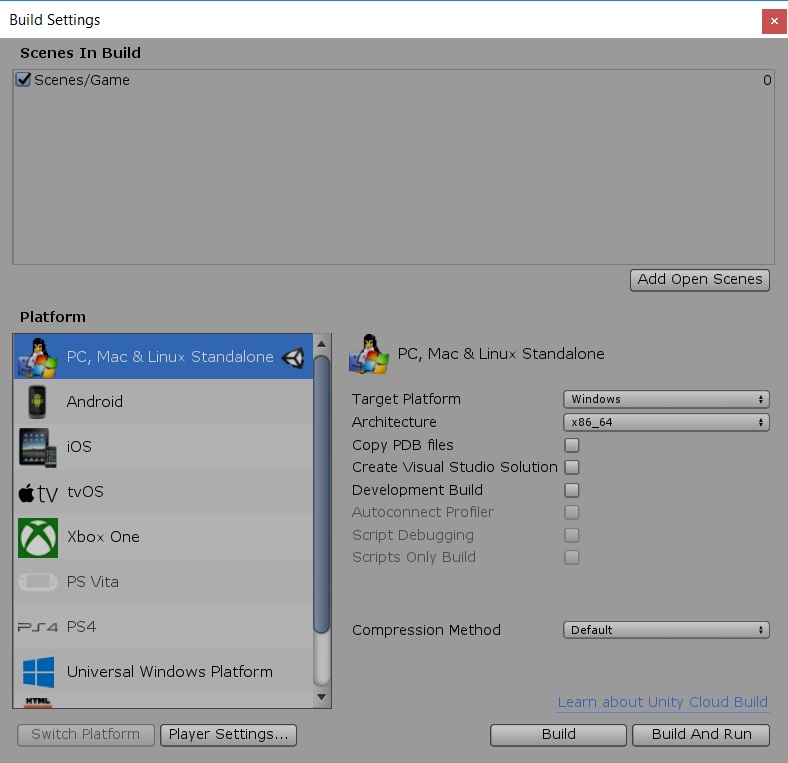Open the Architecture x86_64 dropdown

(666, 422)
